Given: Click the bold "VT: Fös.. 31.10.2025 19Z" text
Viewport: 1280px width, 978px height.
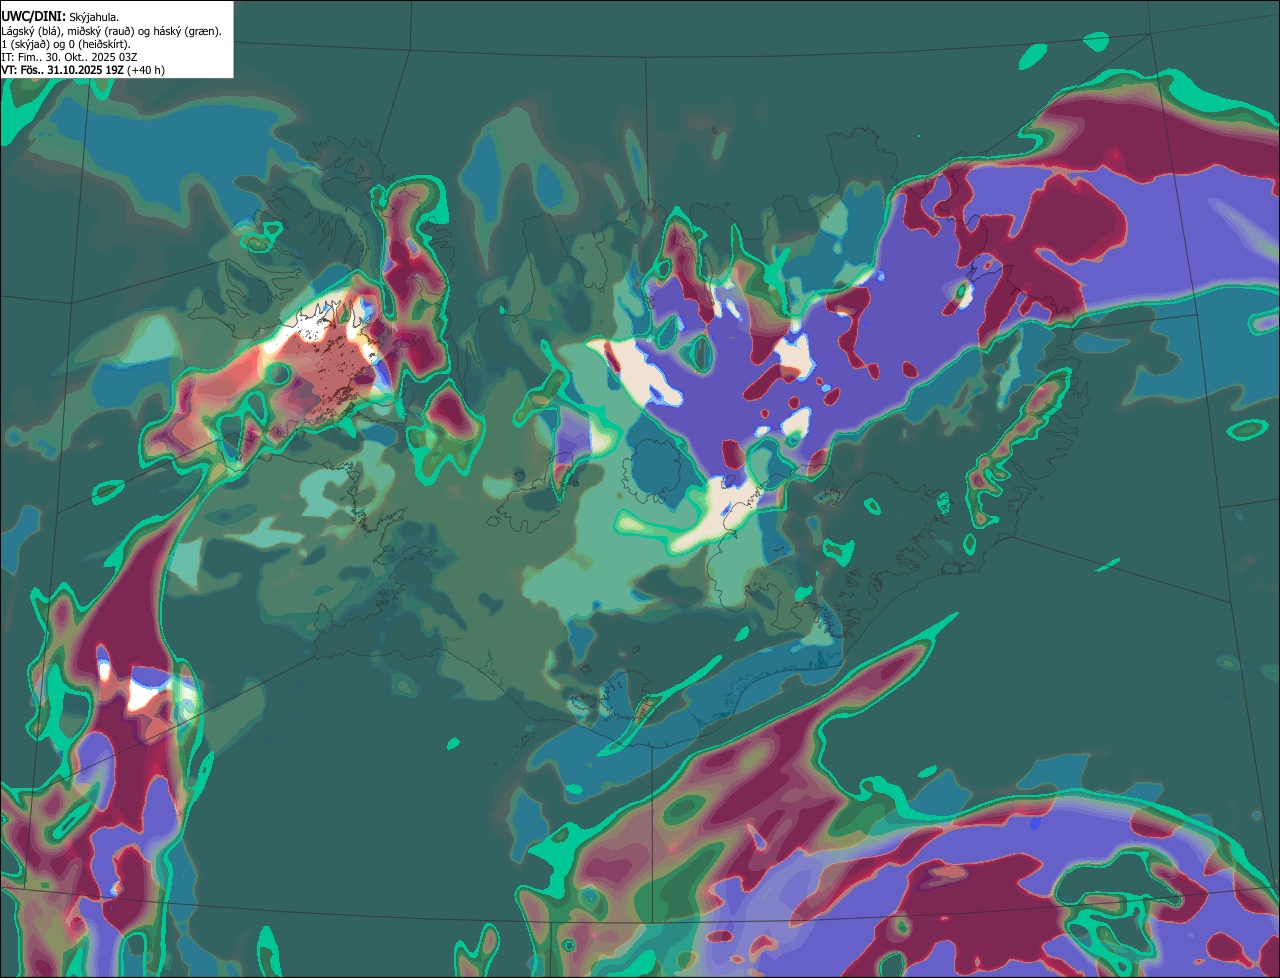Looking at the screenshot, I should tap(63, 70).
